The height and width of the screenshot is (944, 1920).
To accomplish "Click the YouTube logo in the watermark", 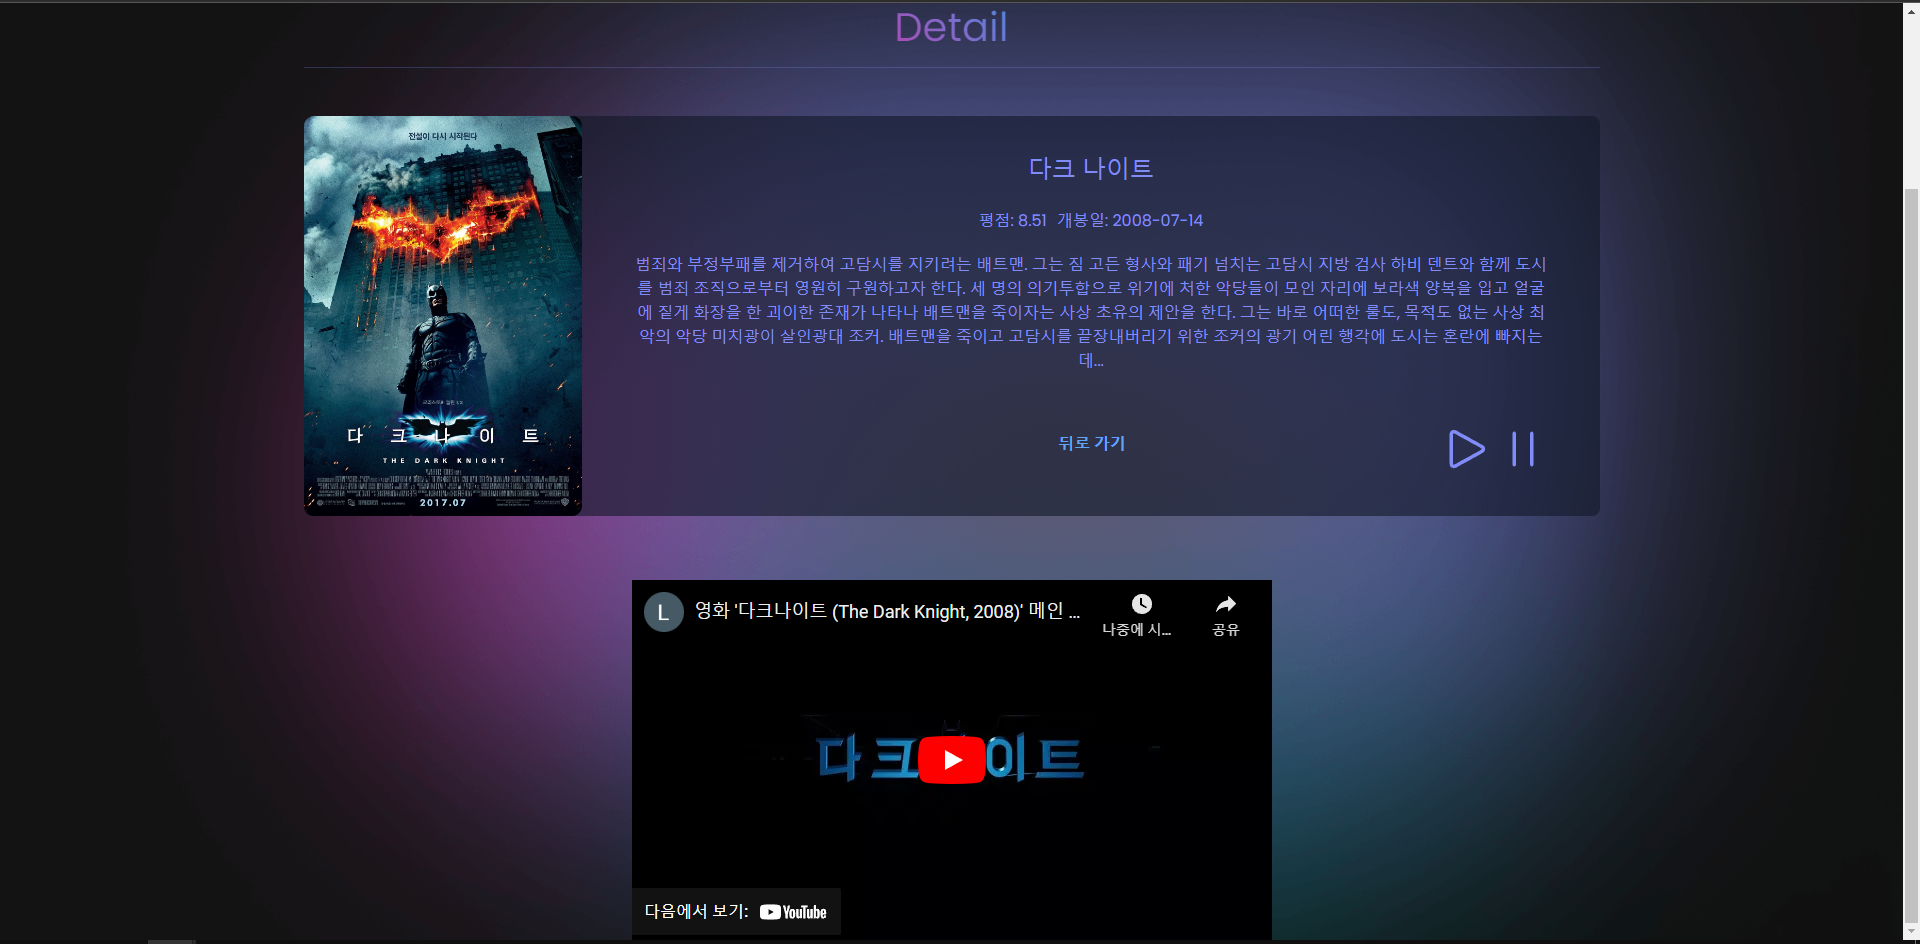I will tap(794, 911).
